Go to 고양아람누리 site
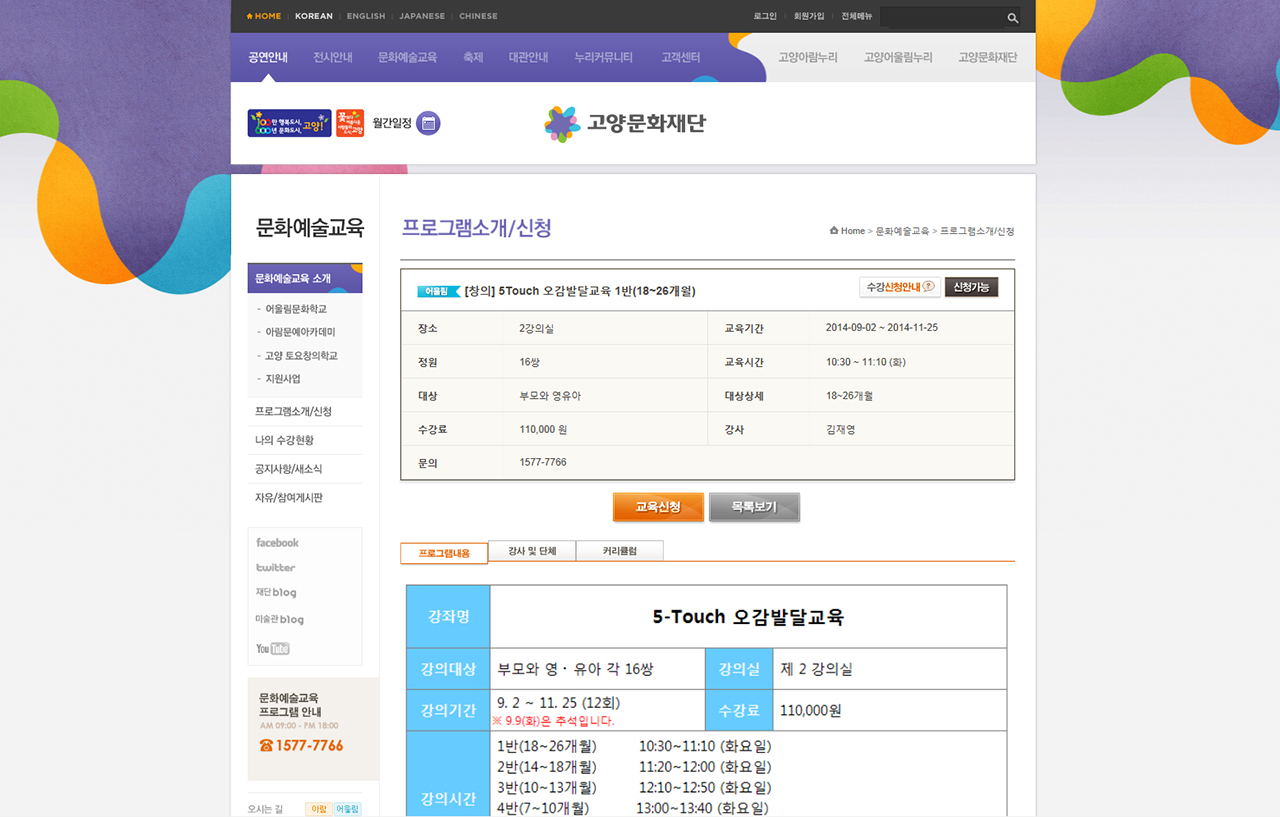 tap(808, 57)
